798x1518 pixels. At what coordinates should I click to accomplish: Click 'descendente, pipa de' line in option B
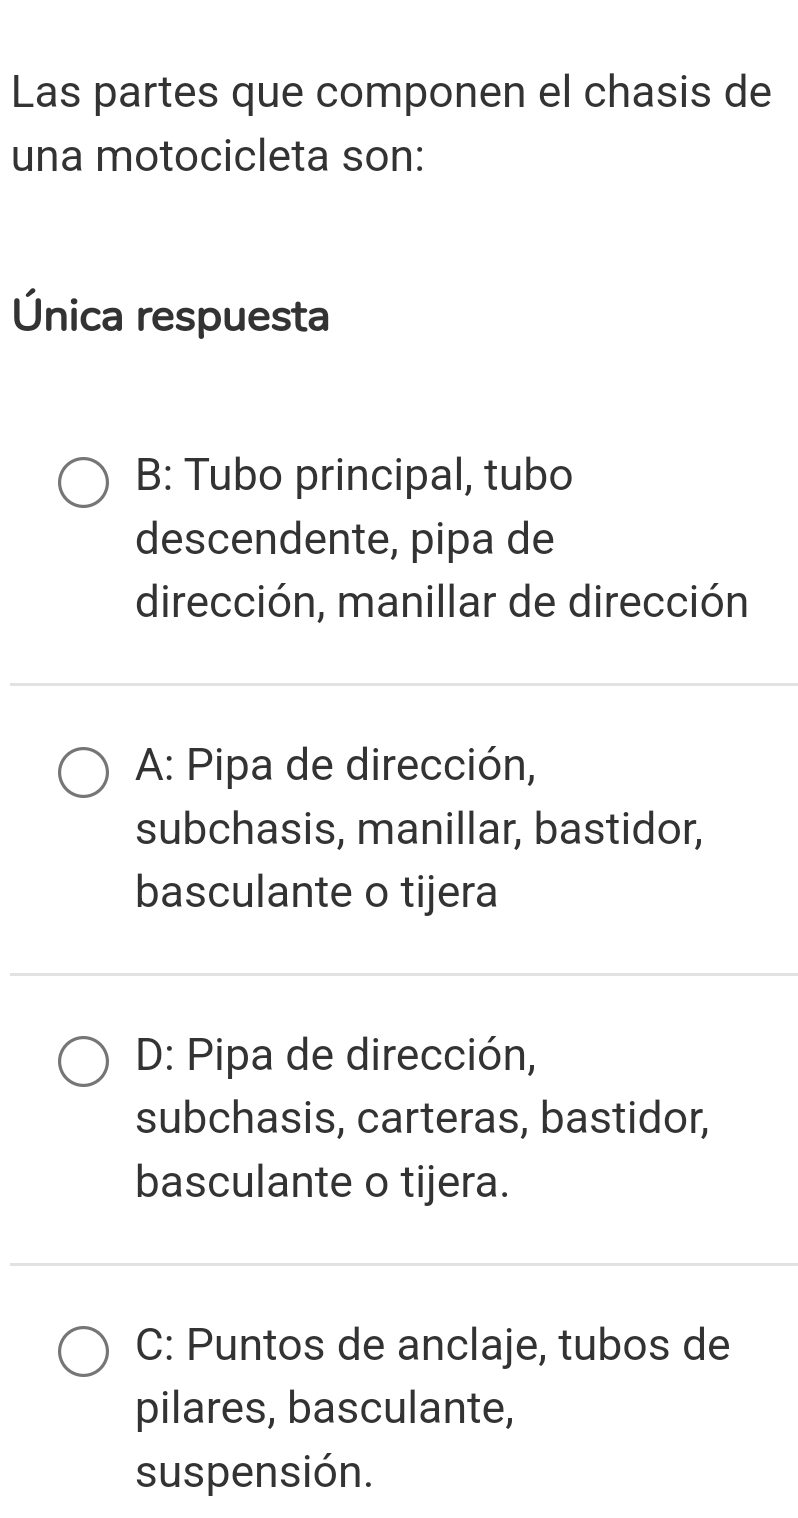(x=344, y=540)
